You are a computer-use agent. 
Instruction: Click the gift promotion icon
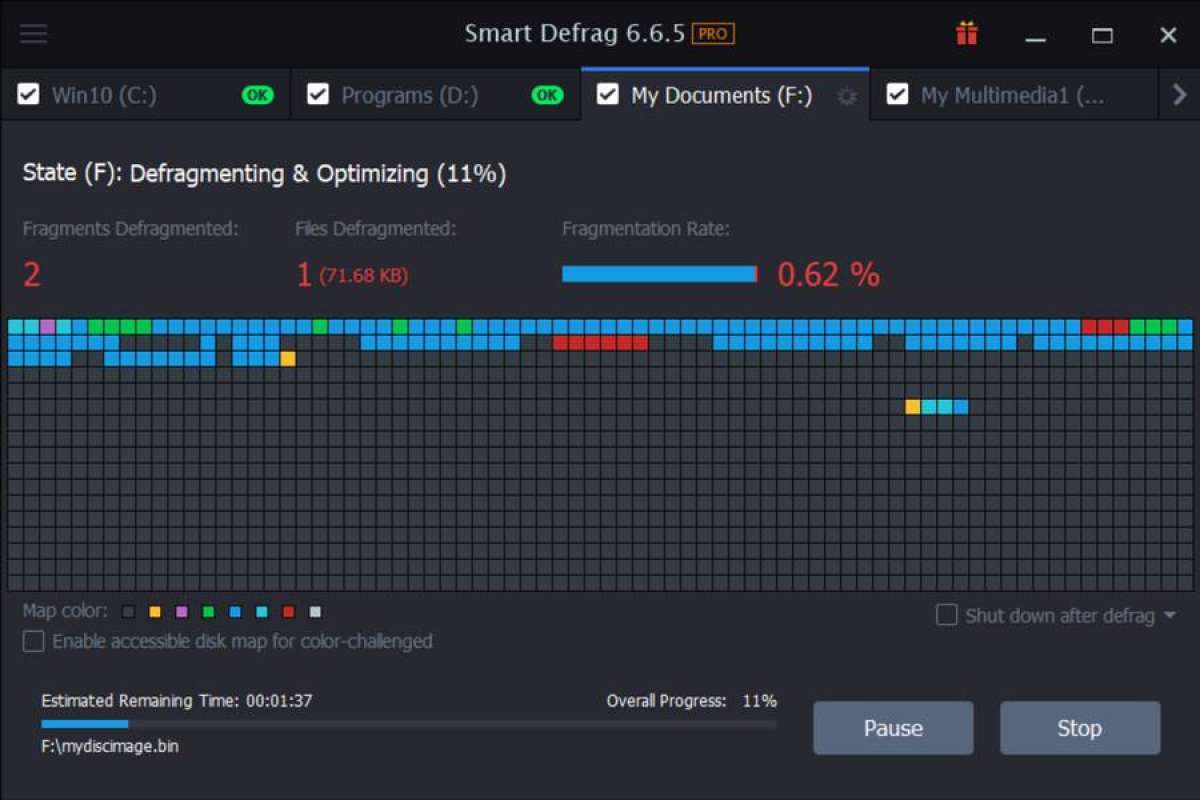[966, 33]
